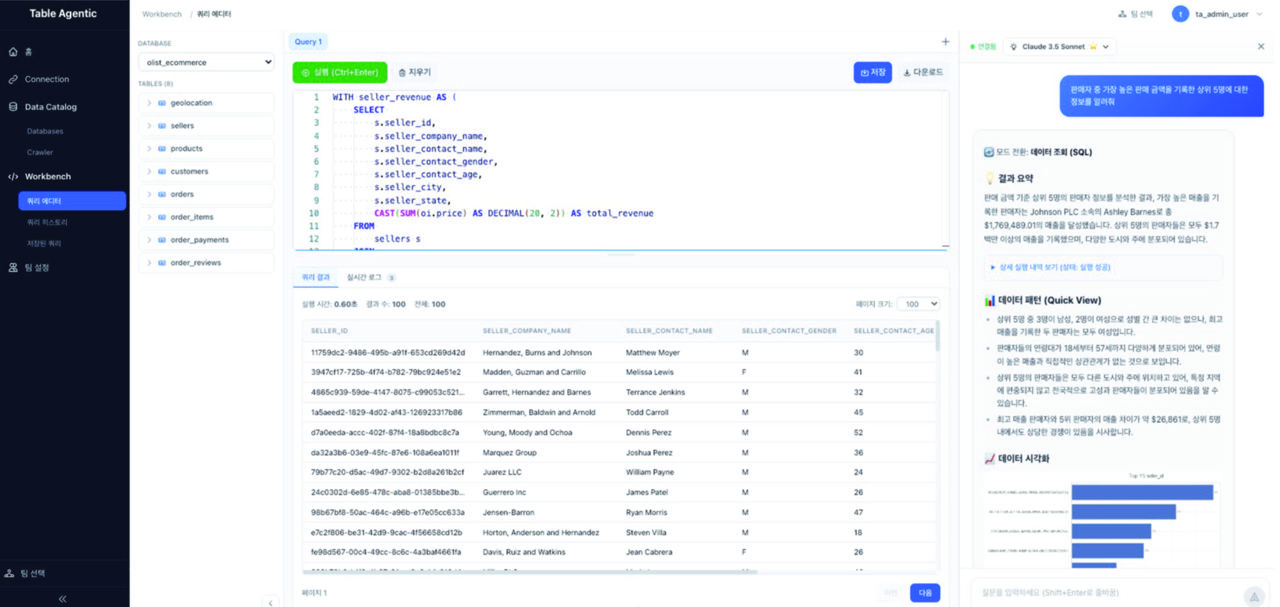
Task: Expand the sellers table node
Action: click(149, 126)
